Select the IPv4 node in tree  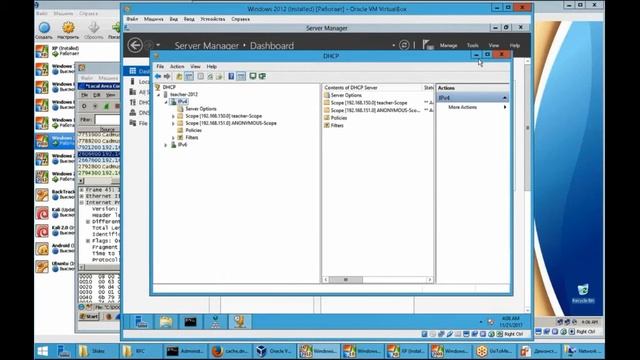point(182,101)
